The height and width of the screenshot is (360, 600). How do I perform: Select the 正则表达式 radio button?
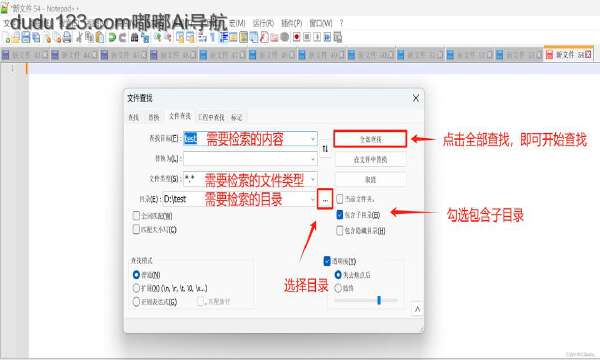(x=136, y=301)
